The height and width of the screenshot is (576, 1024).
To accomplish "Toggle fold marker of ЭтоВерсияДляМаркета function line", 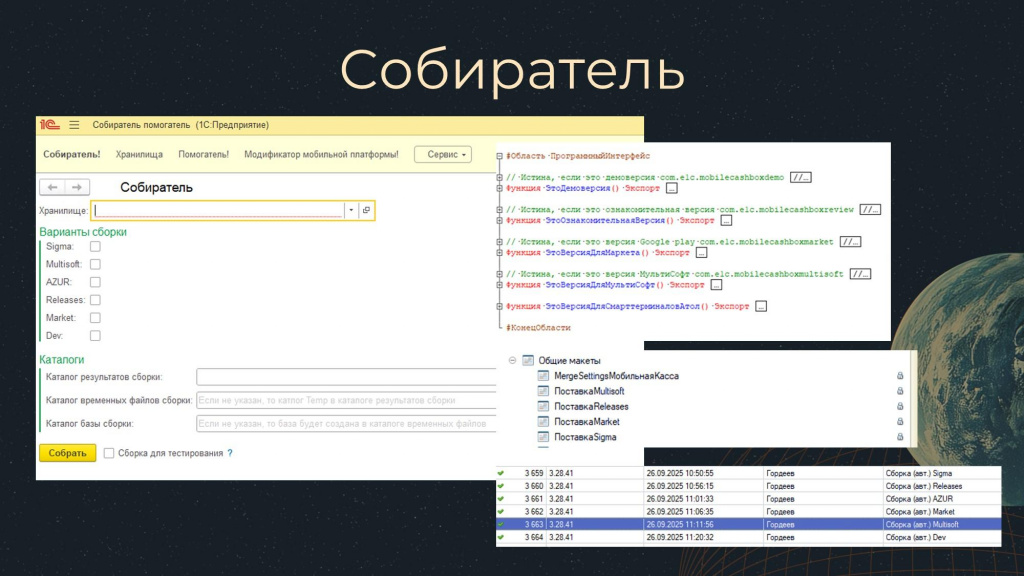I will click(500, 253).
